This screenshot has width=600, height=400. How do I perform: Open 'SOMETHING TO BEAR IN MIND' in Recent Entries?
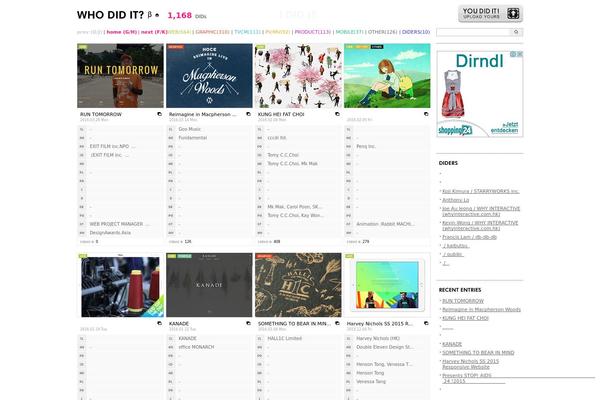[x=478, y=353]
